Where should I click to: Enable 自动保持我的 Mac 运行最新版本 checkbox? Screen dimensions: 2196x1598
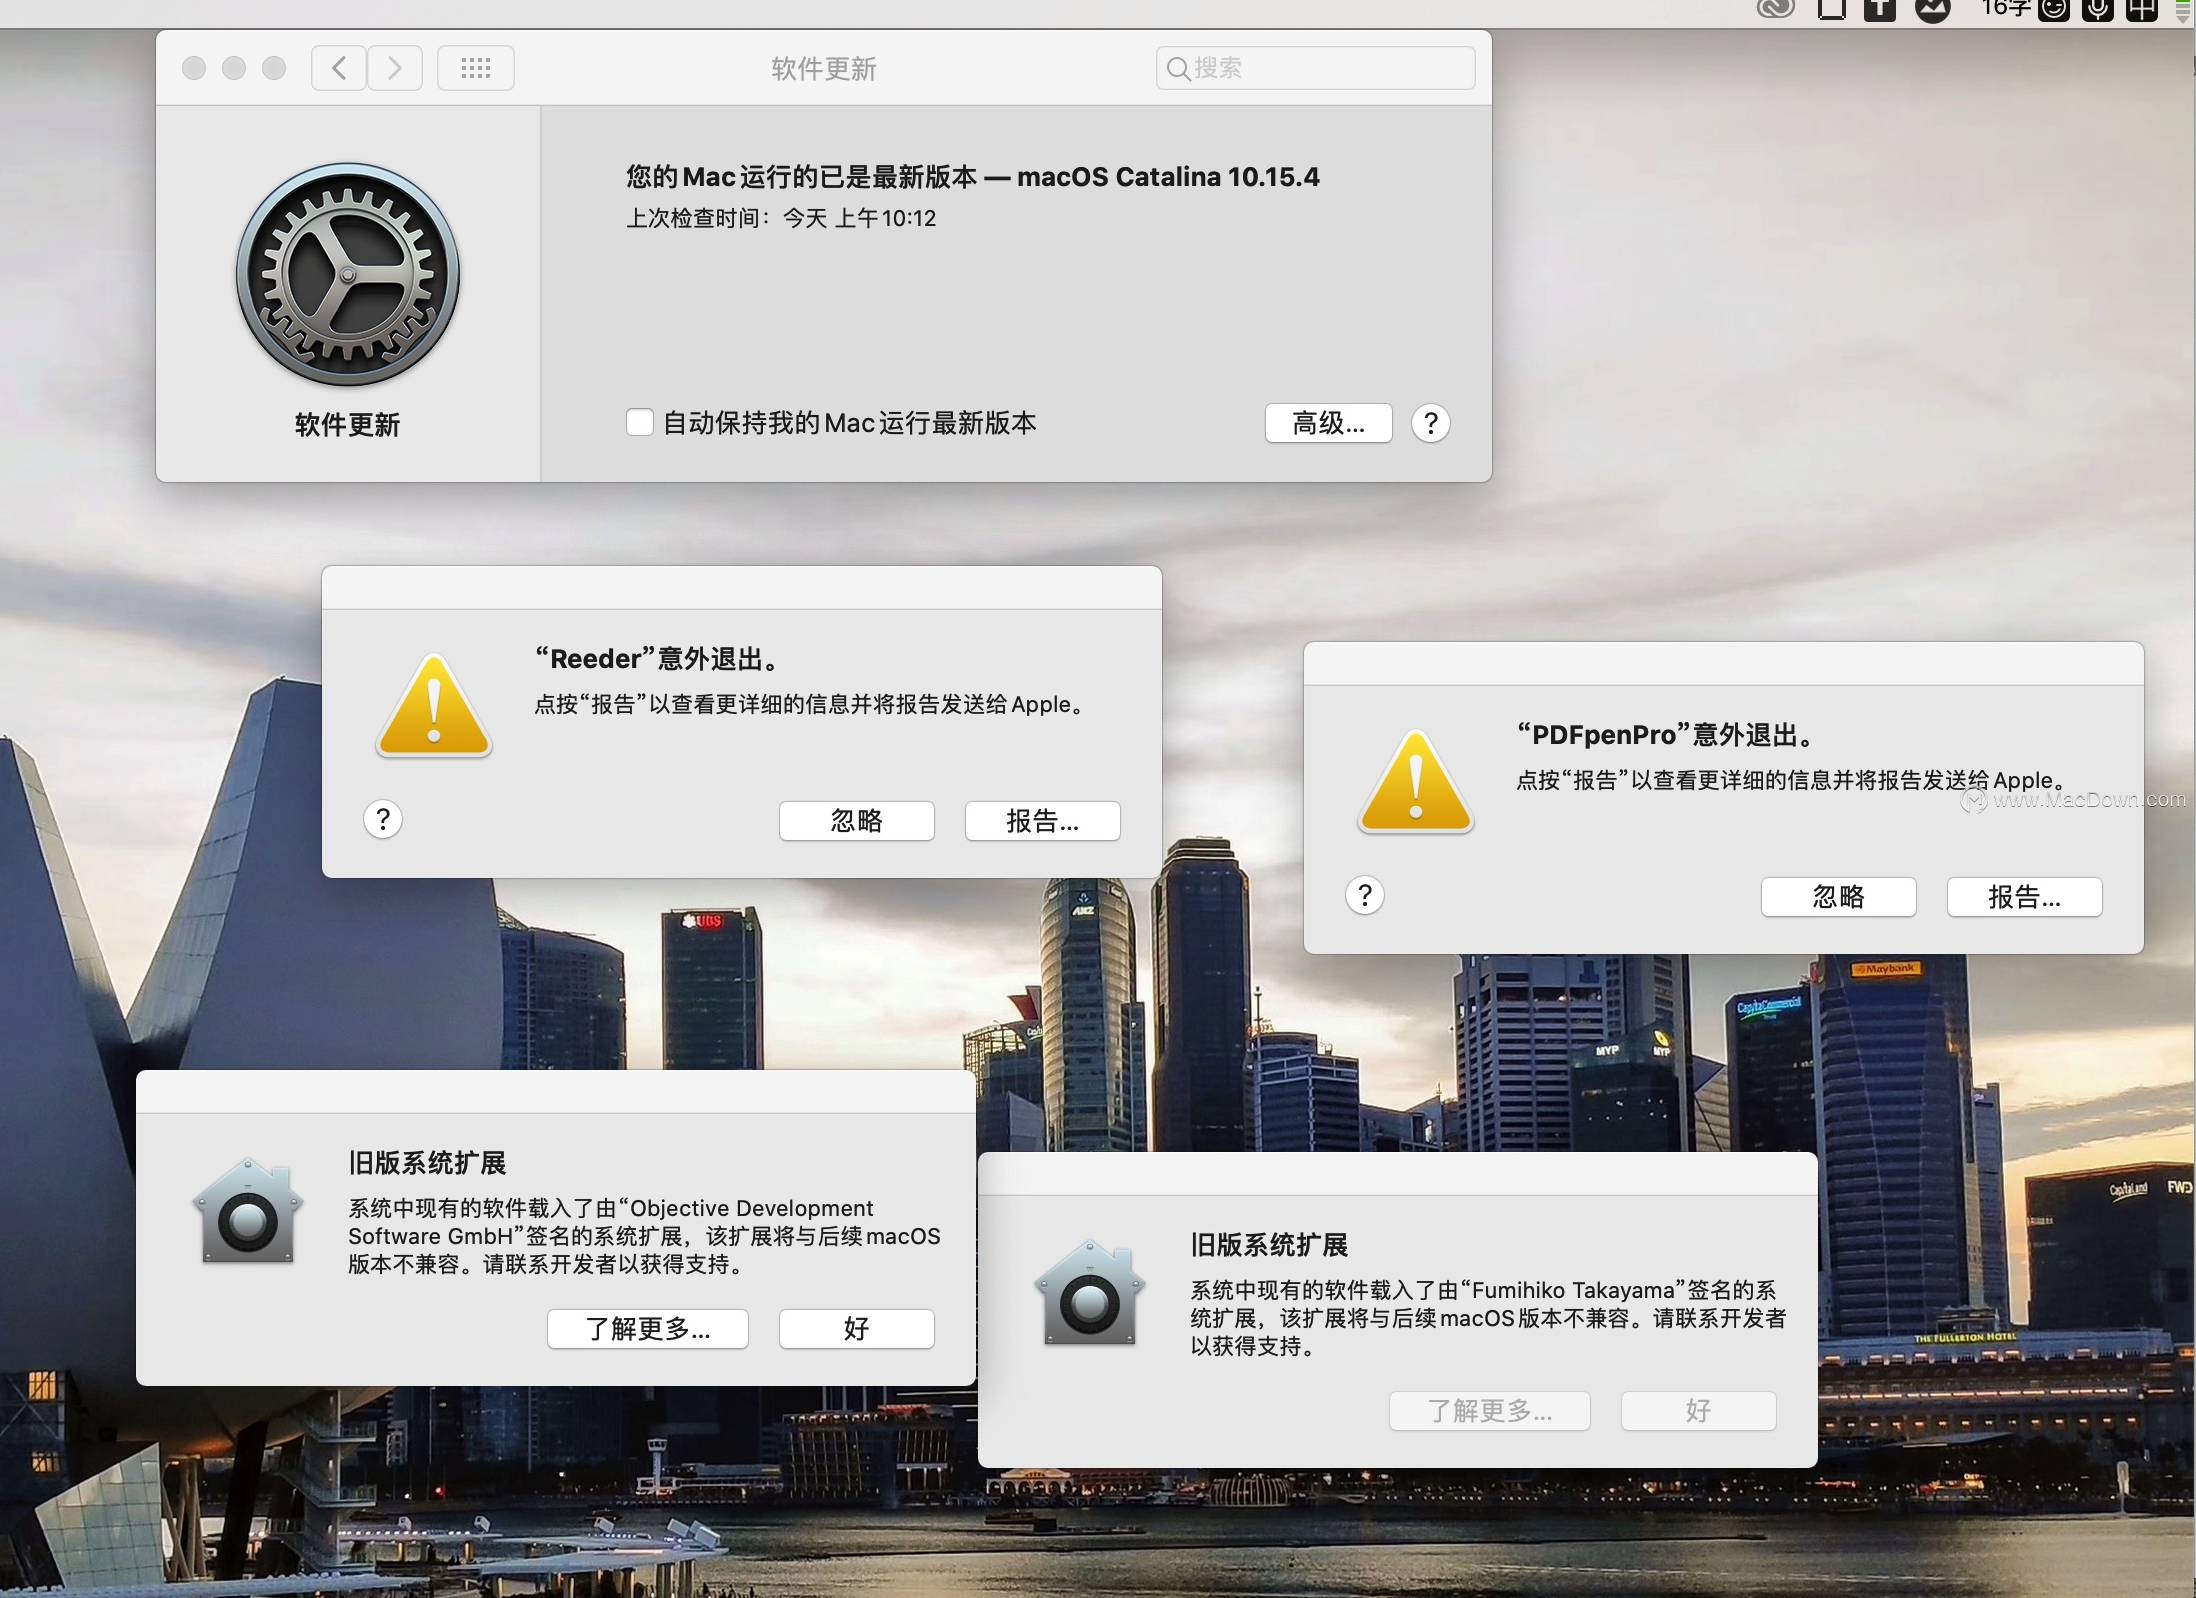640,423
